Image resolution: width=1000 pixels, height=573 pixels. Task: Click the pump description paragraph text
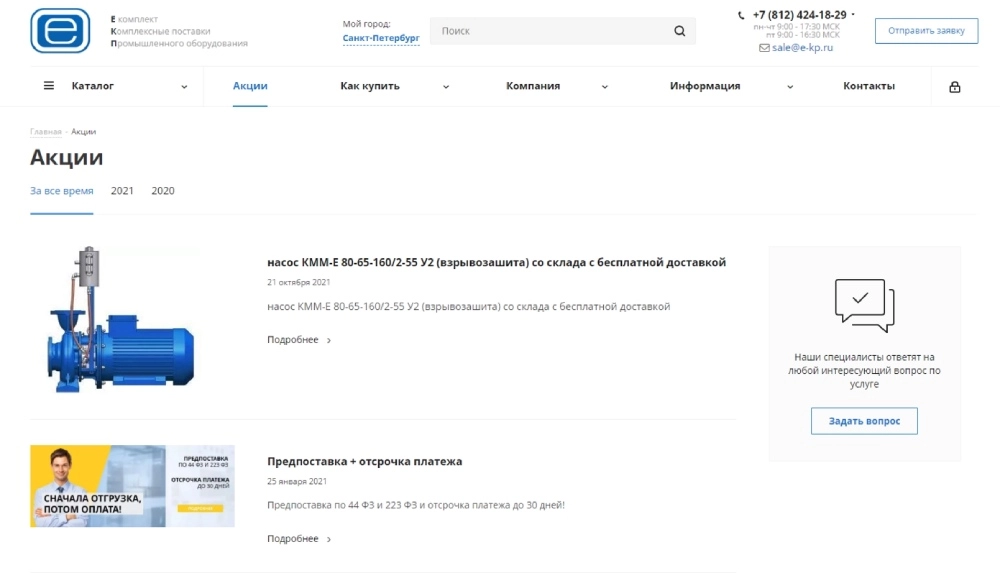(x=469, y=306)
